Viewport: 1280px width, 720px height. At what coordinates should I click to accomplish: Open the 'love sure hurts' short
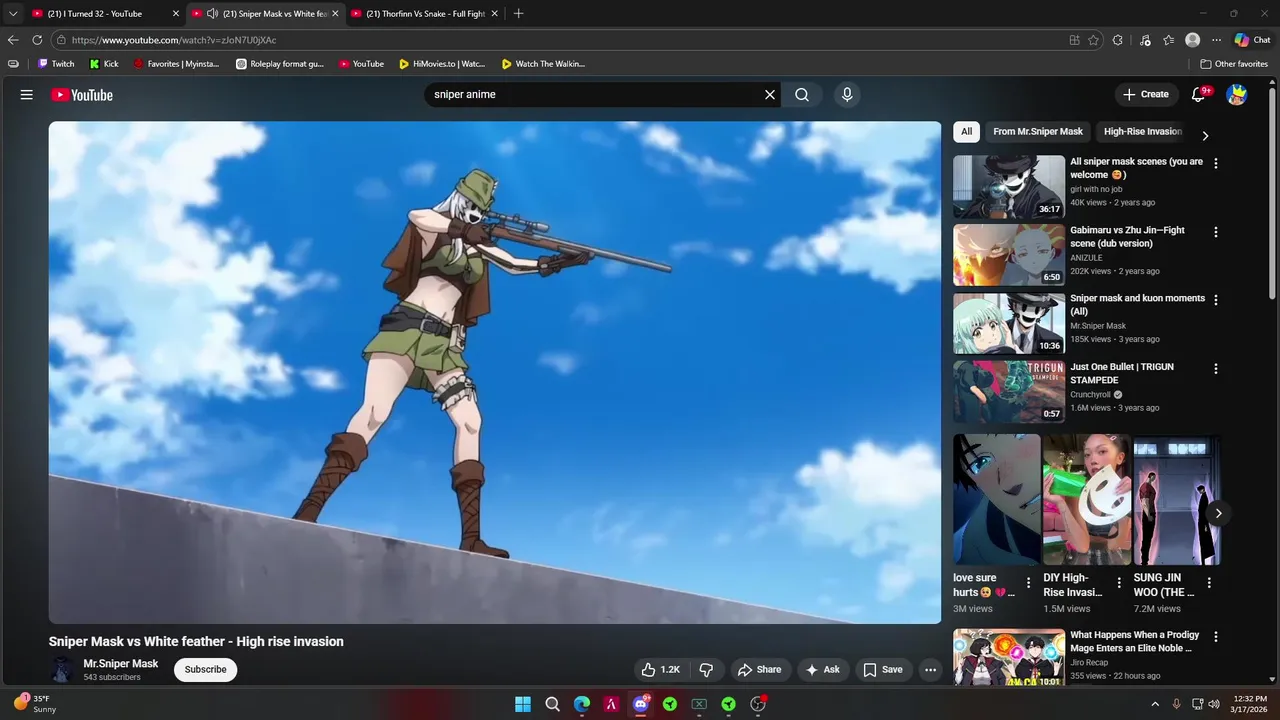pos(996,499)
